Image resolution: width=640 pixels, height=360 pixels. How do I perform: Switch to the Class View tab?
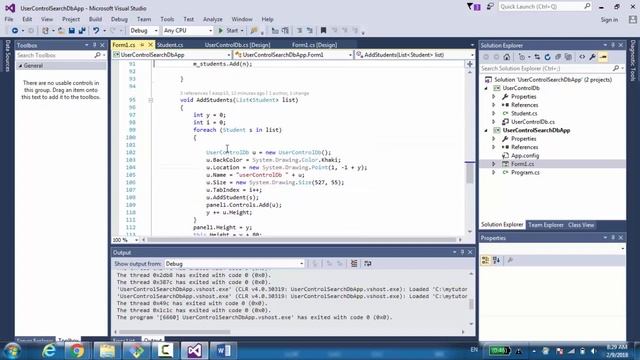[581, 225]
